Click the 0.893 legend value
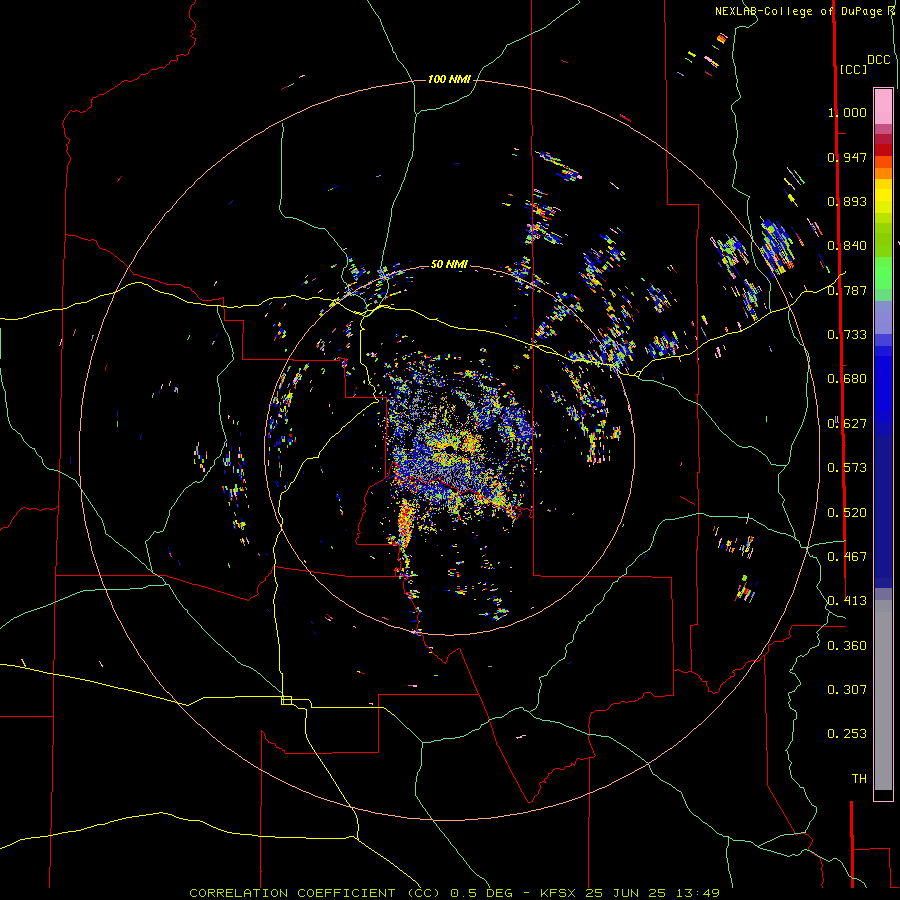This screenshot has width=900, height=900. pyautogui.click(x=847, y=201)
